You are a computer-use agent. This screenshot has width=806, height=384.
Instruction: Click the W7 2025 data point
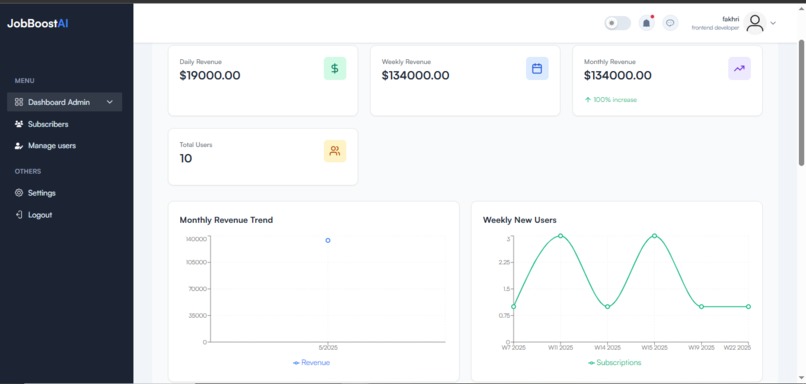(x=514, y=306)
